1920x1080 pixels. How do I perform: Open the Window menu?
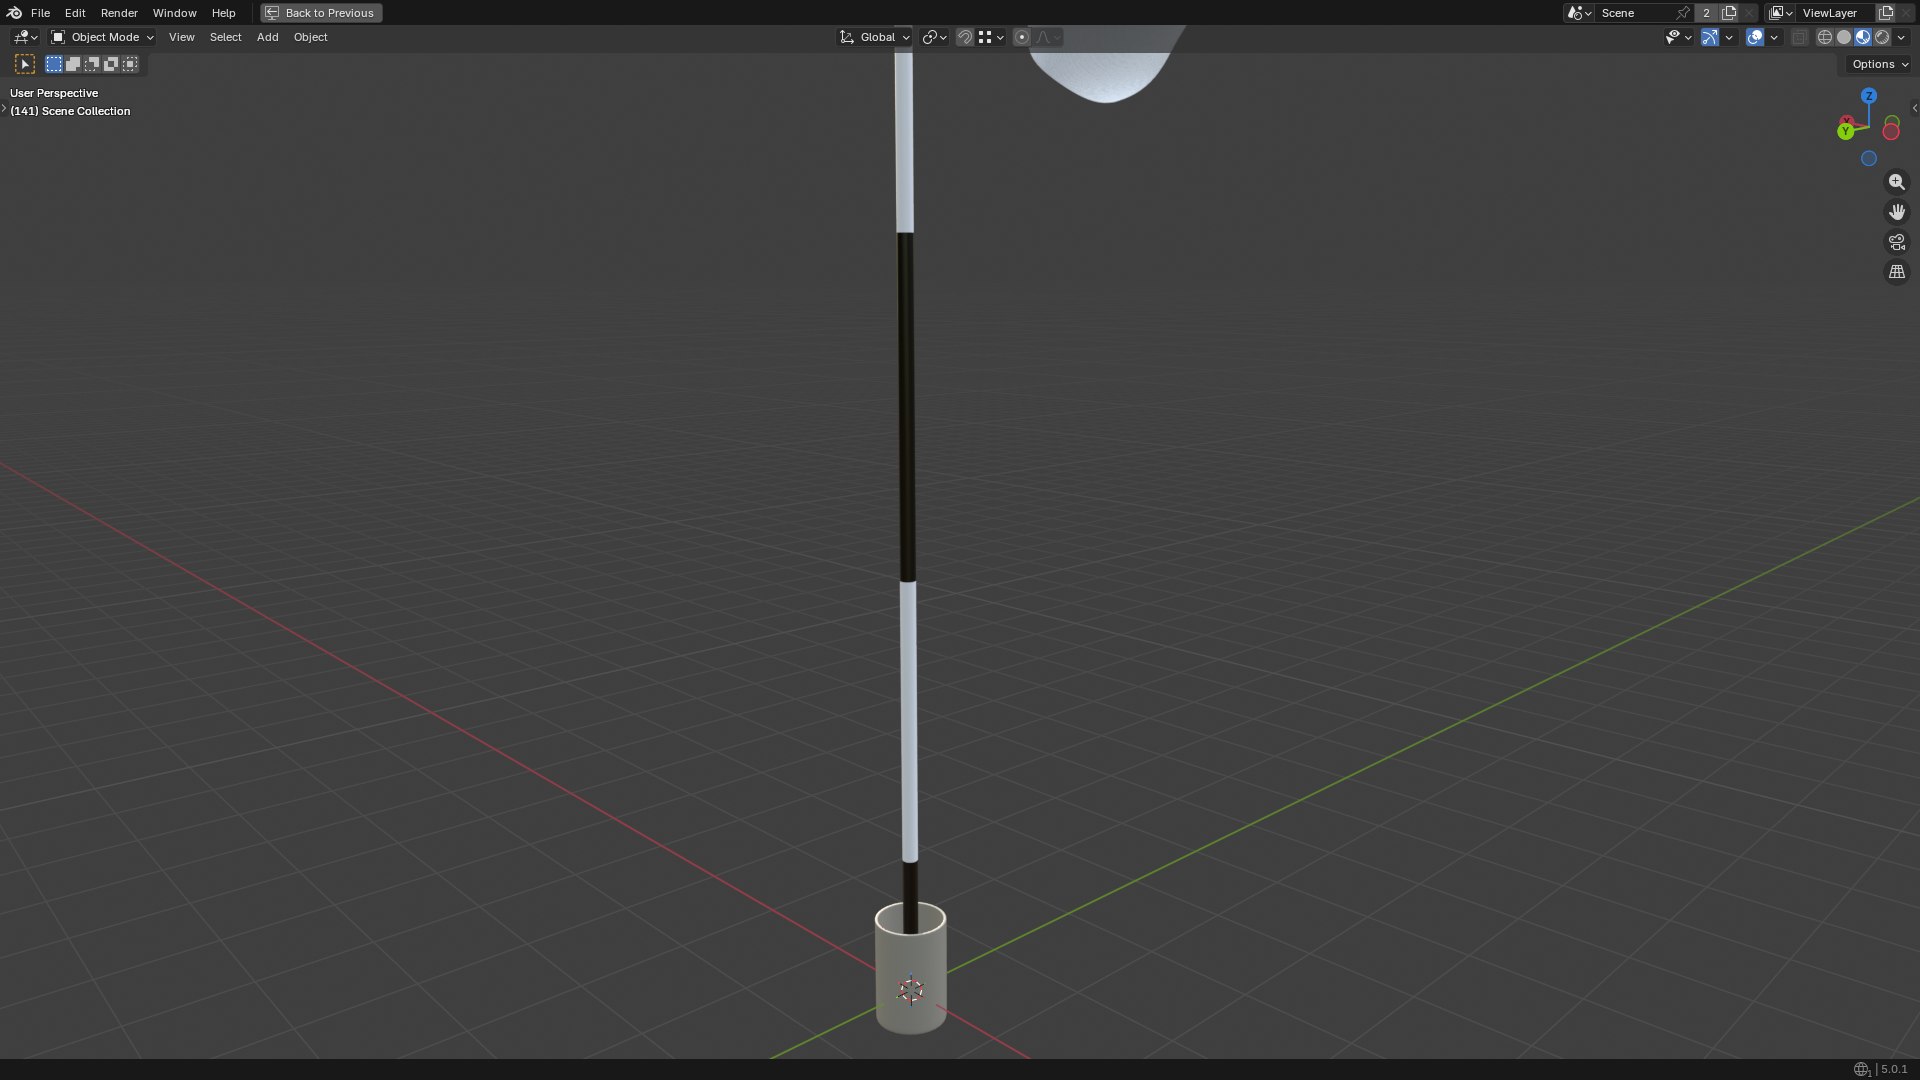point(174,13)
